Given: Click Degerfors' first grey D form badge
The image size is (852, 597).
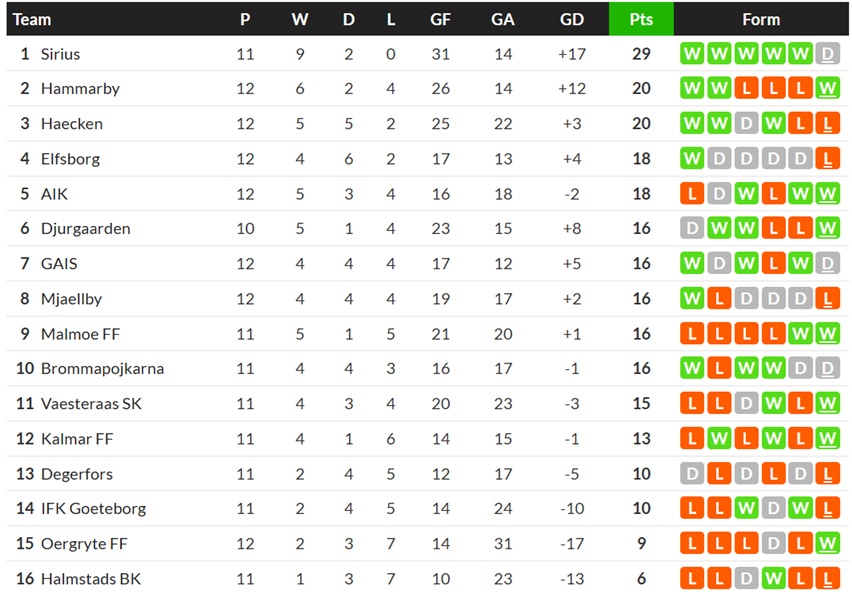Looking at the screenshot, I should (x=692, y=474).
